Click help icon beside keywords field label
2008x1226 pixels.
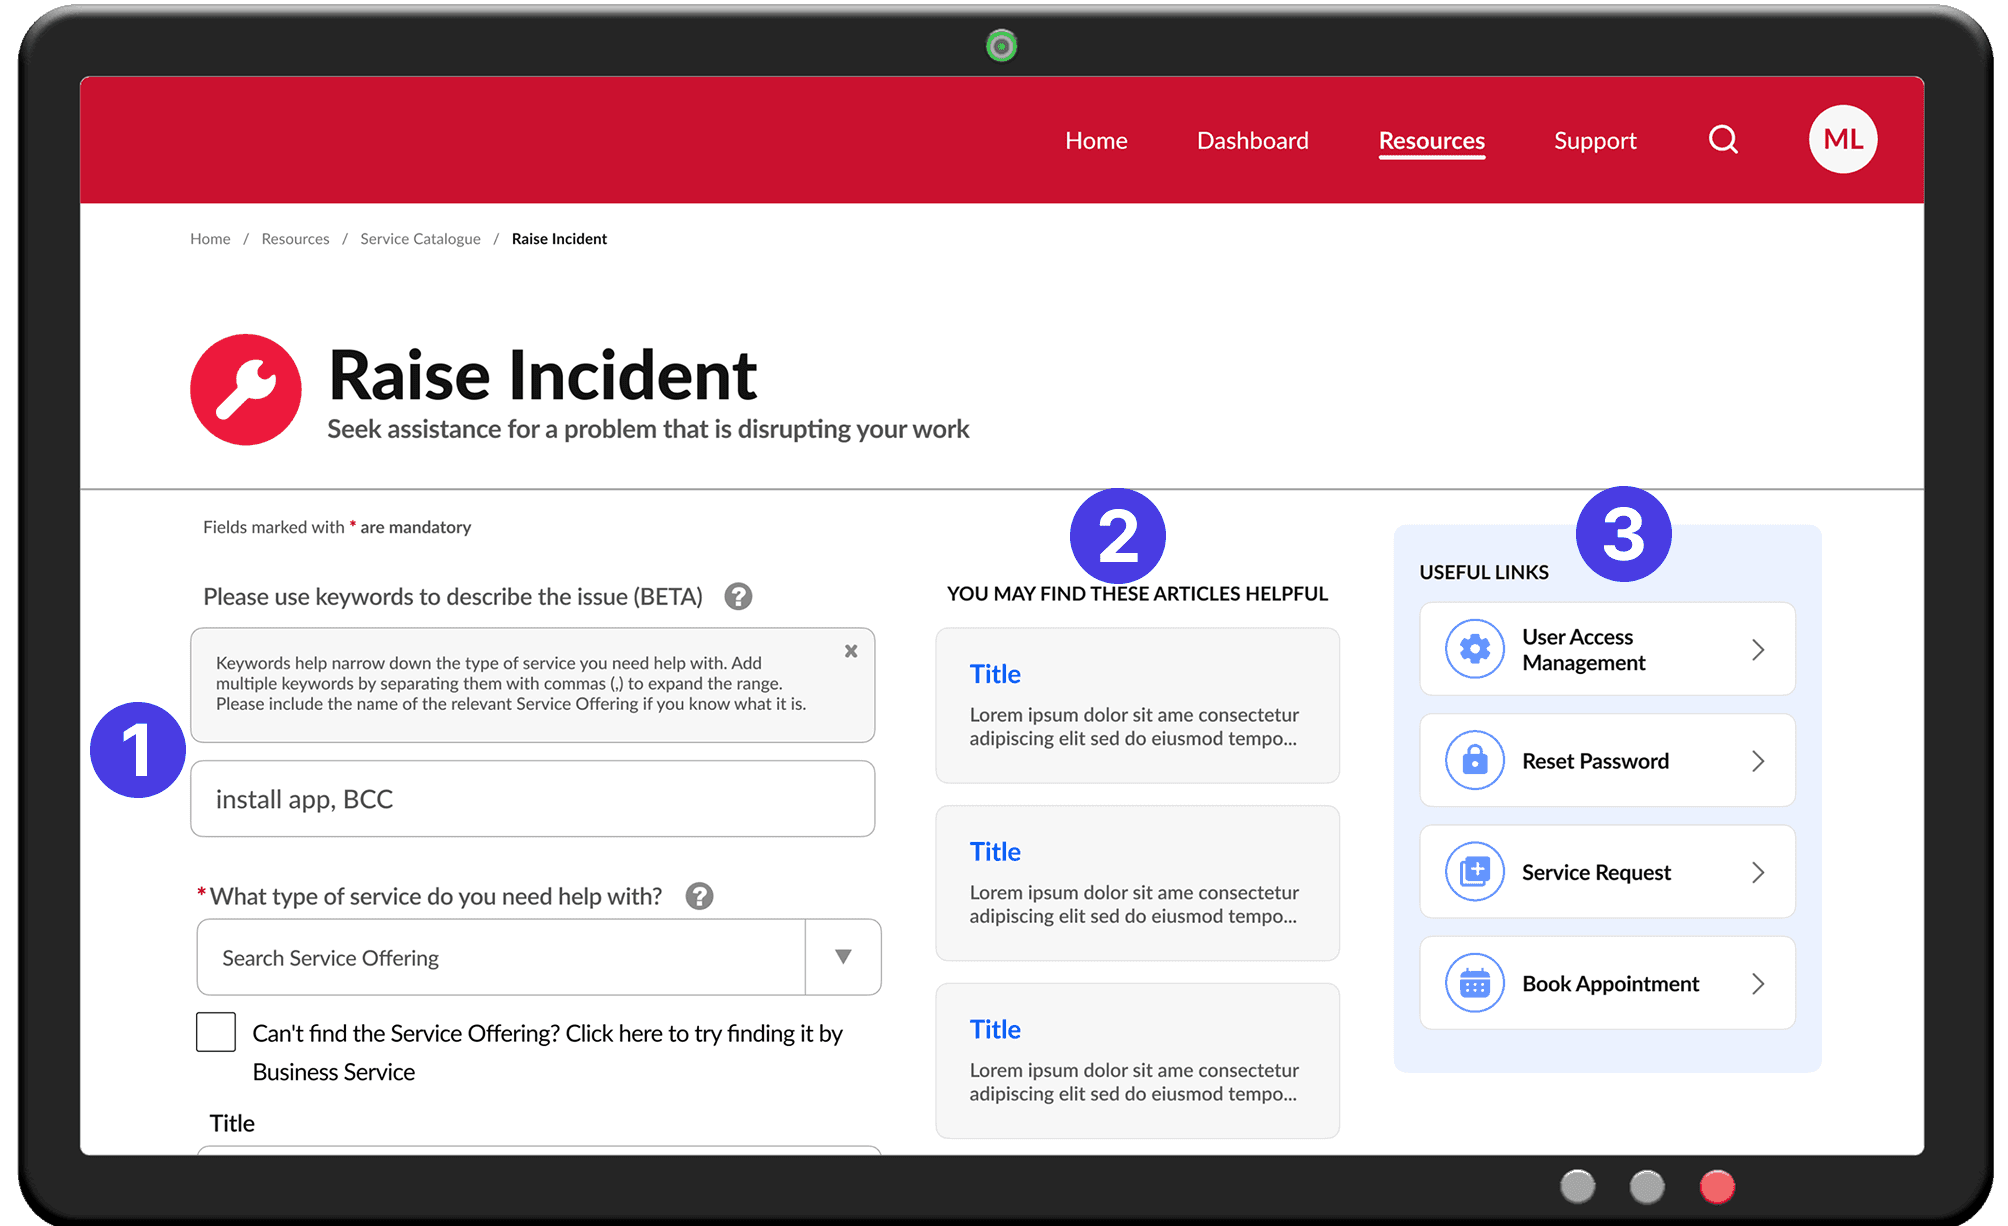pyautogui.click(x=738, y=596)
